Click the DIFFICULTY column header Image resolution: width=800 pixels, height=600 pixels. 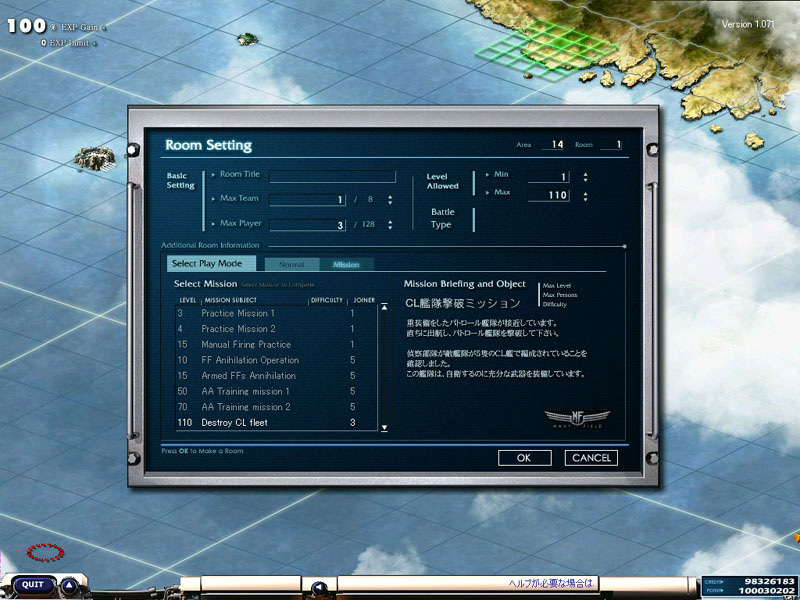pyautogui.click(x=327, y=300)
